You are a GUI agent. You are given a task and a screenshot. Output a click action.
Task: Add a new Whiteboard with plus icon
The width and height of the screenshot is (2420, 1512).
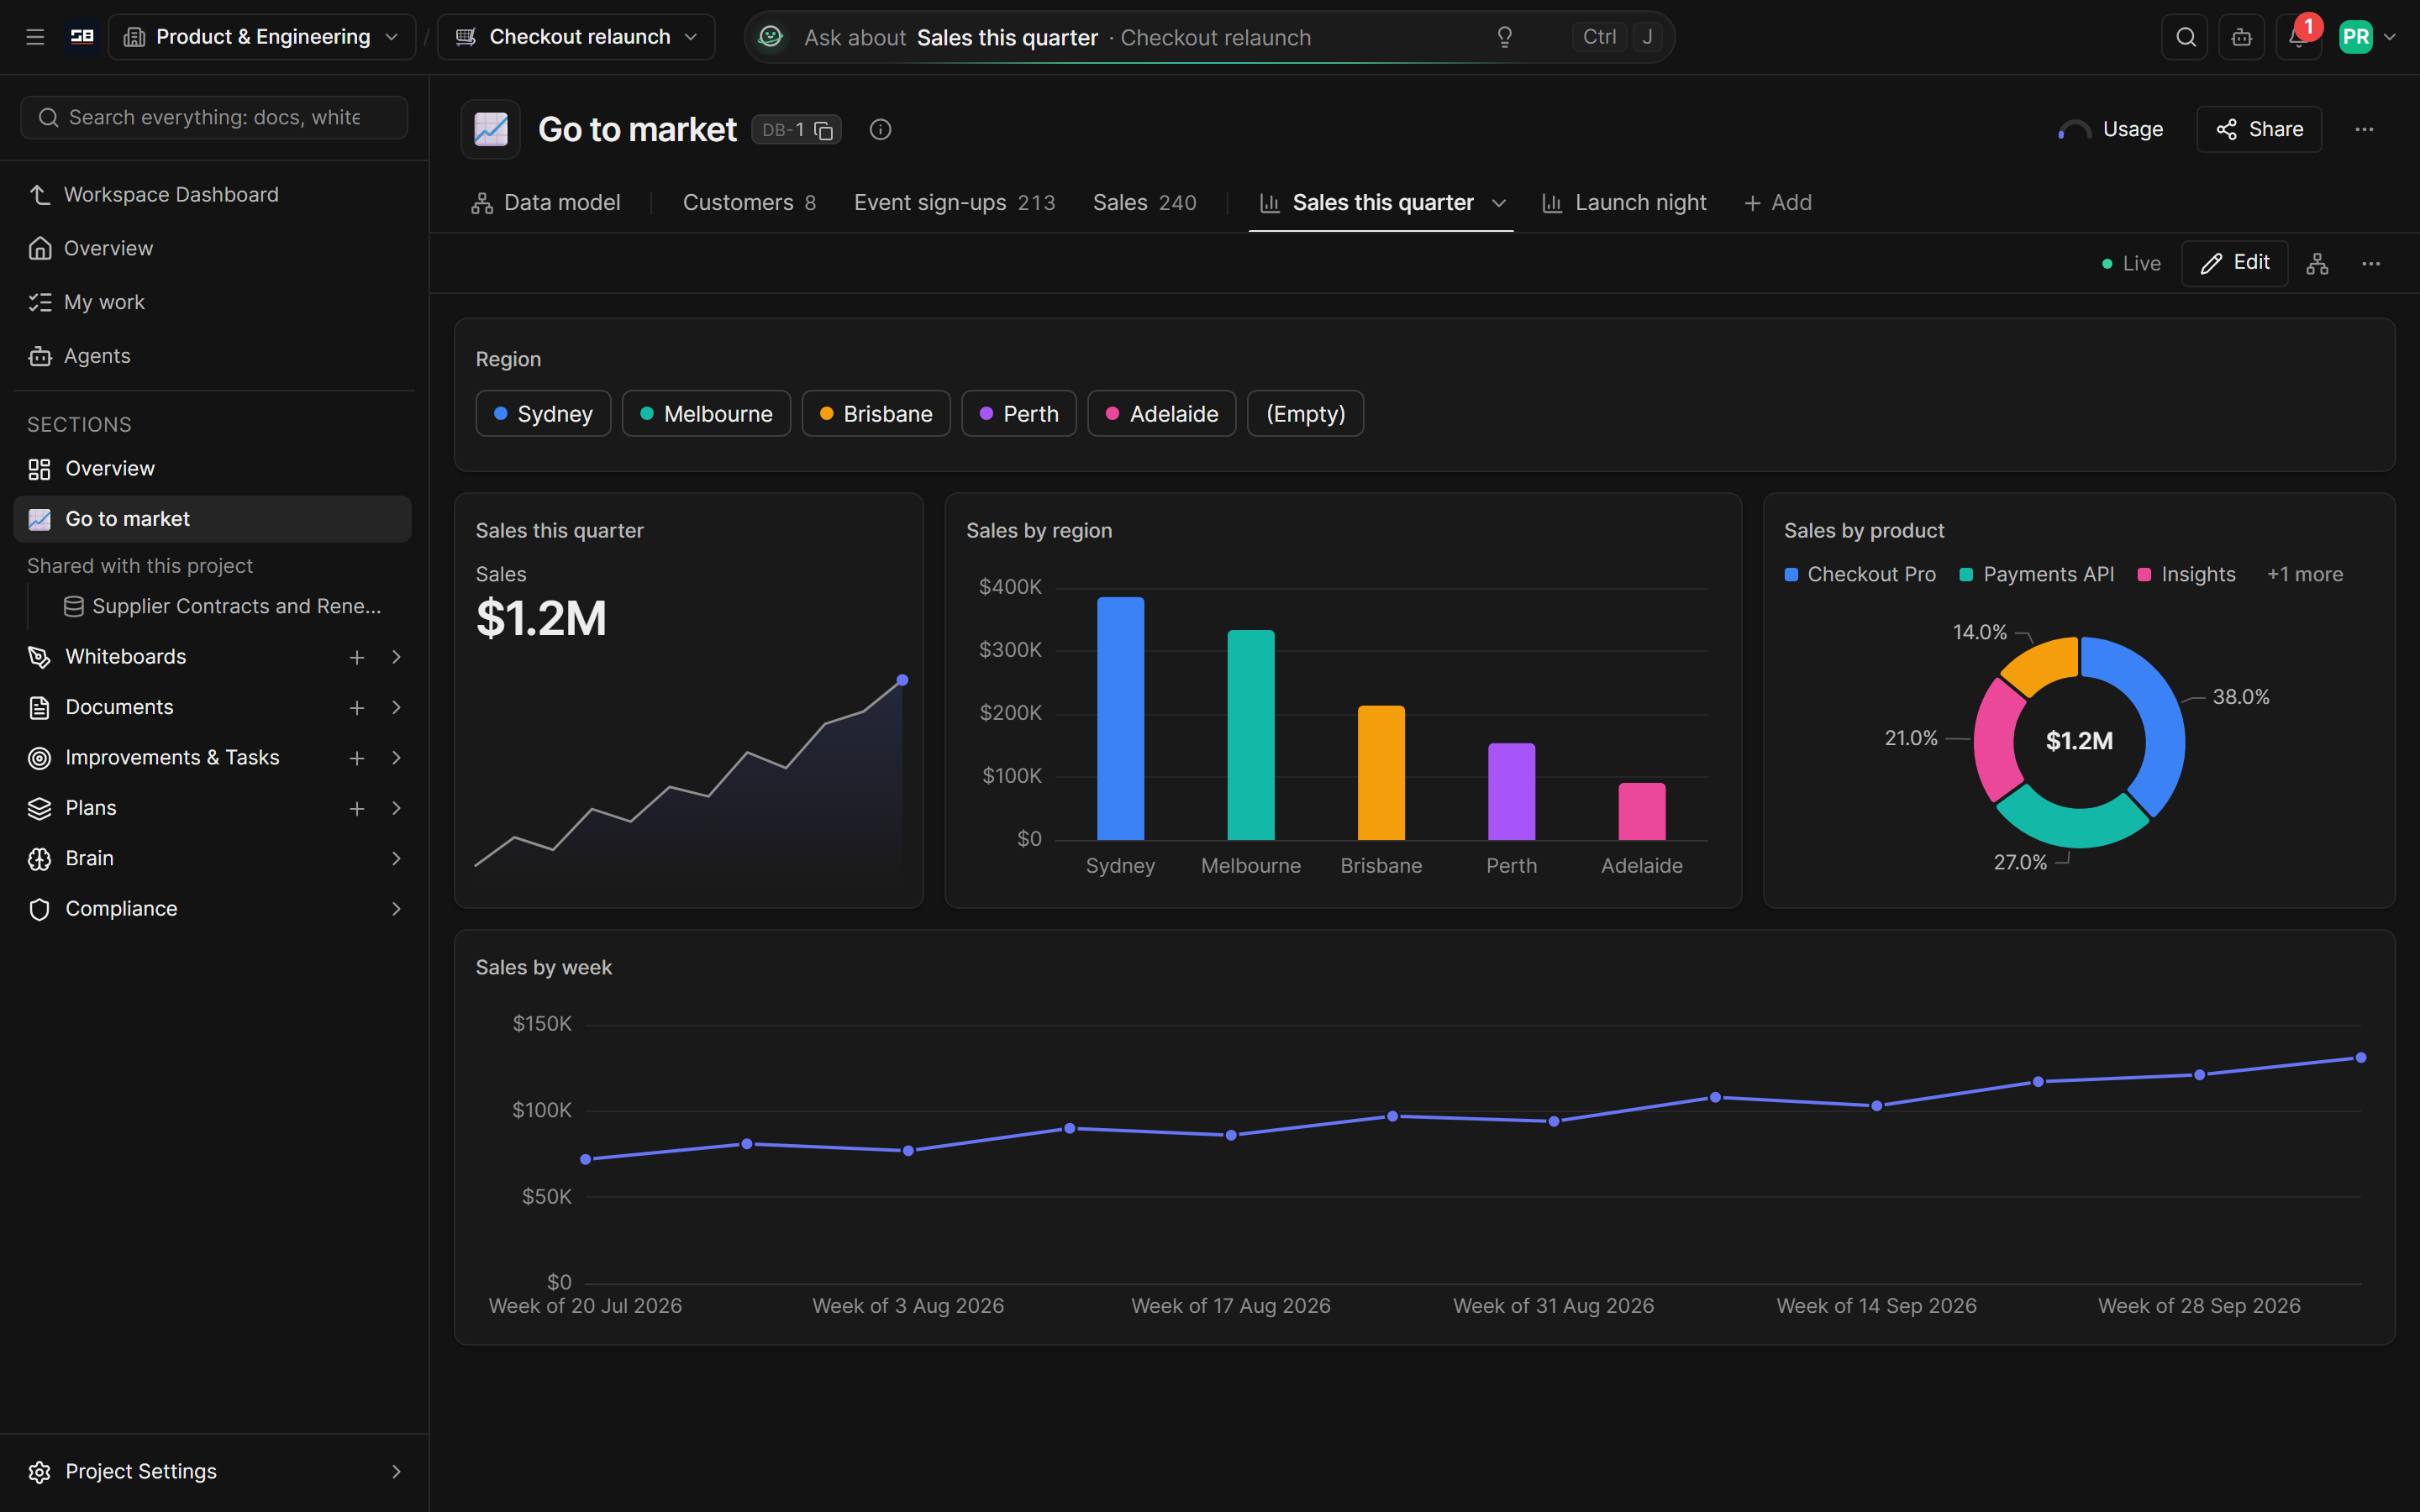(357, 657)
